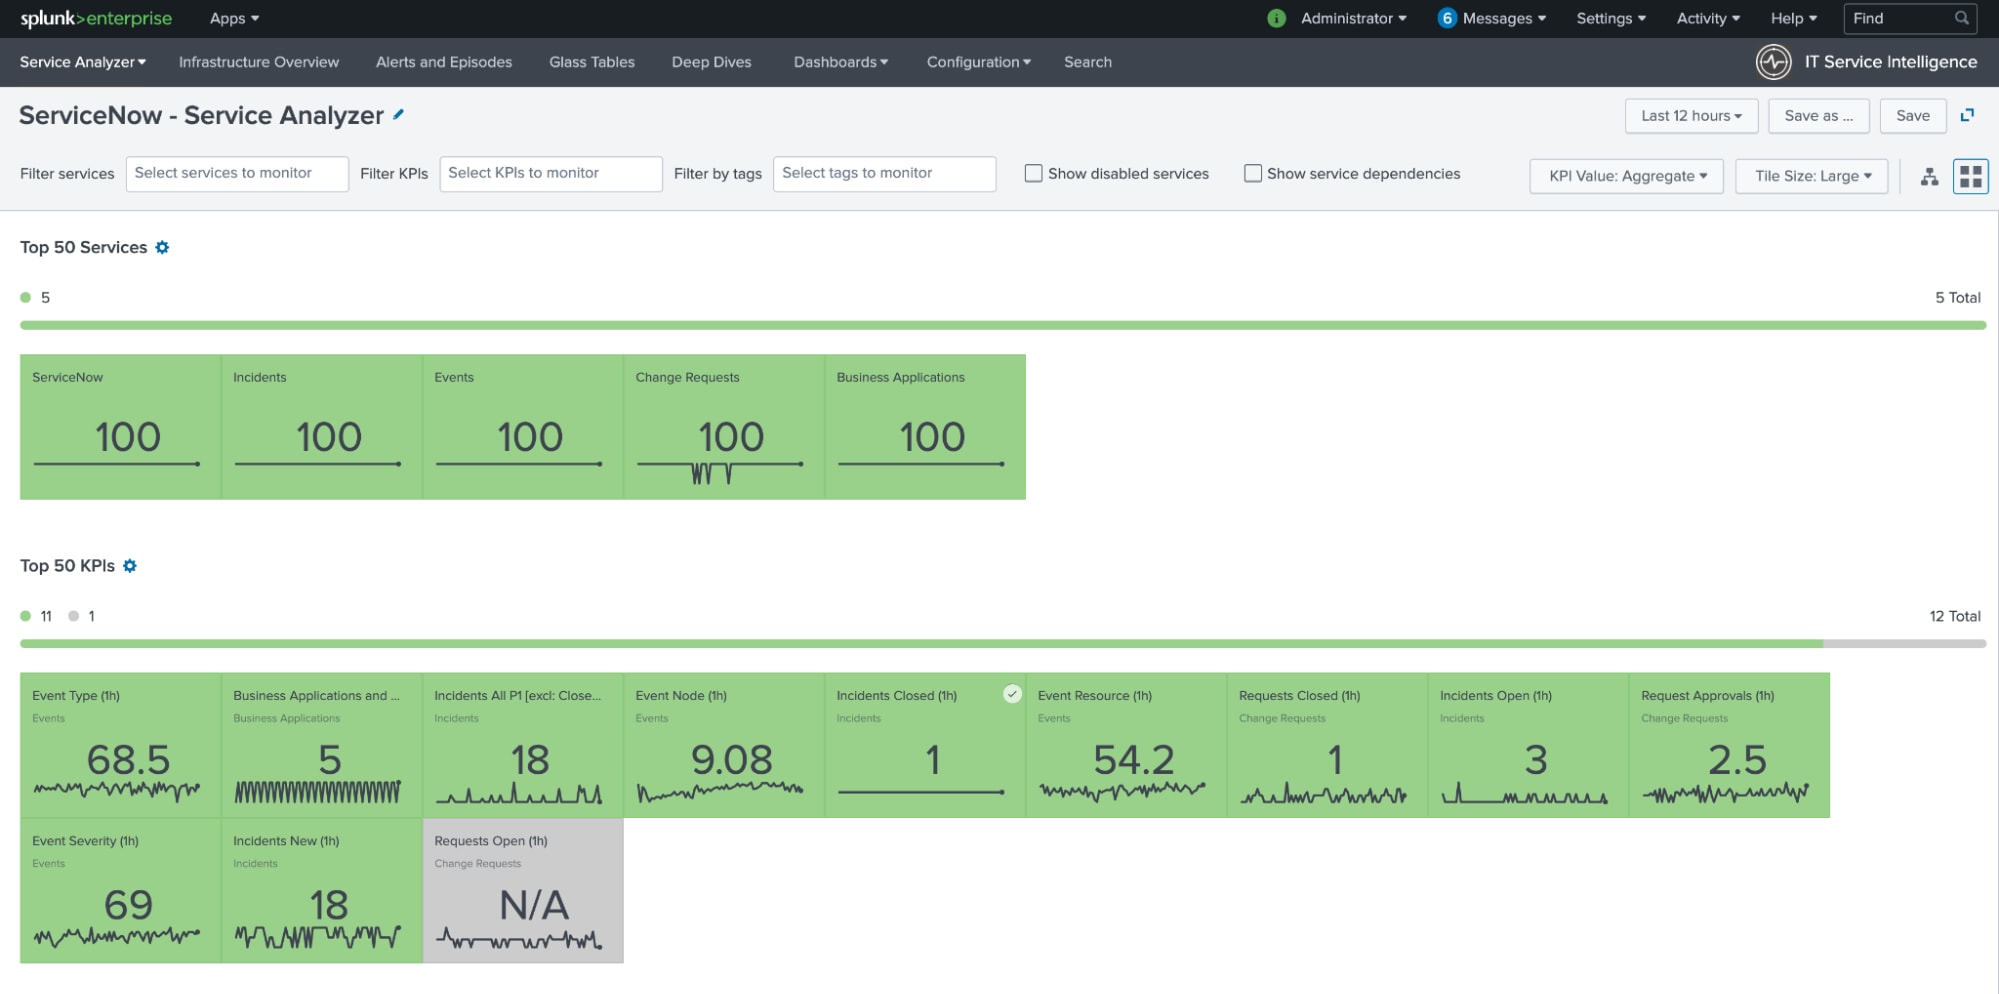The width and height of the screenshot is (1999, 994).
Task: Click the splunk>enterprise logo
Action: coord(96,18)
